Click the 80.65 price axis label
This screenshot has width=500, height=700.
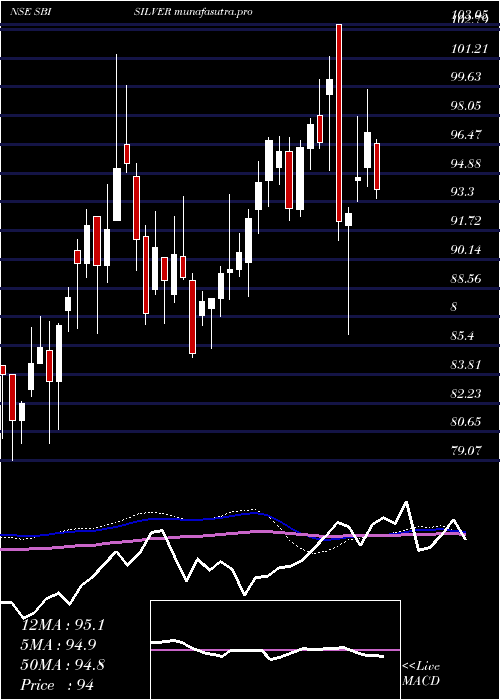click(x=466, y=422)
